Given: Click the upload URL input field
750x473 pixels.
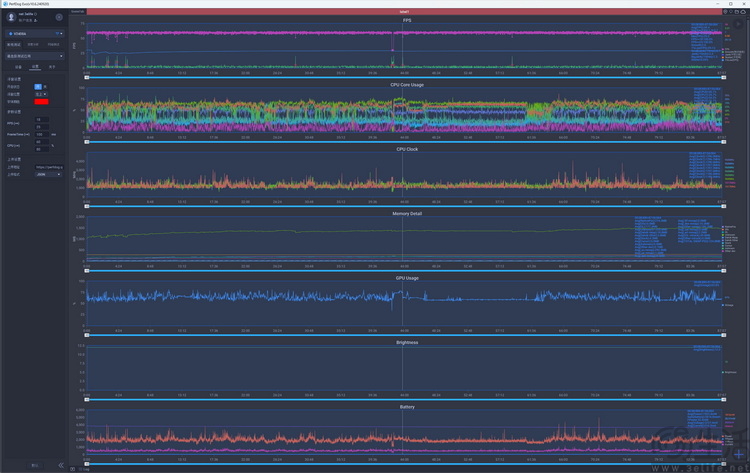Looking at the screenshot, I should click(x=48, y=167).
